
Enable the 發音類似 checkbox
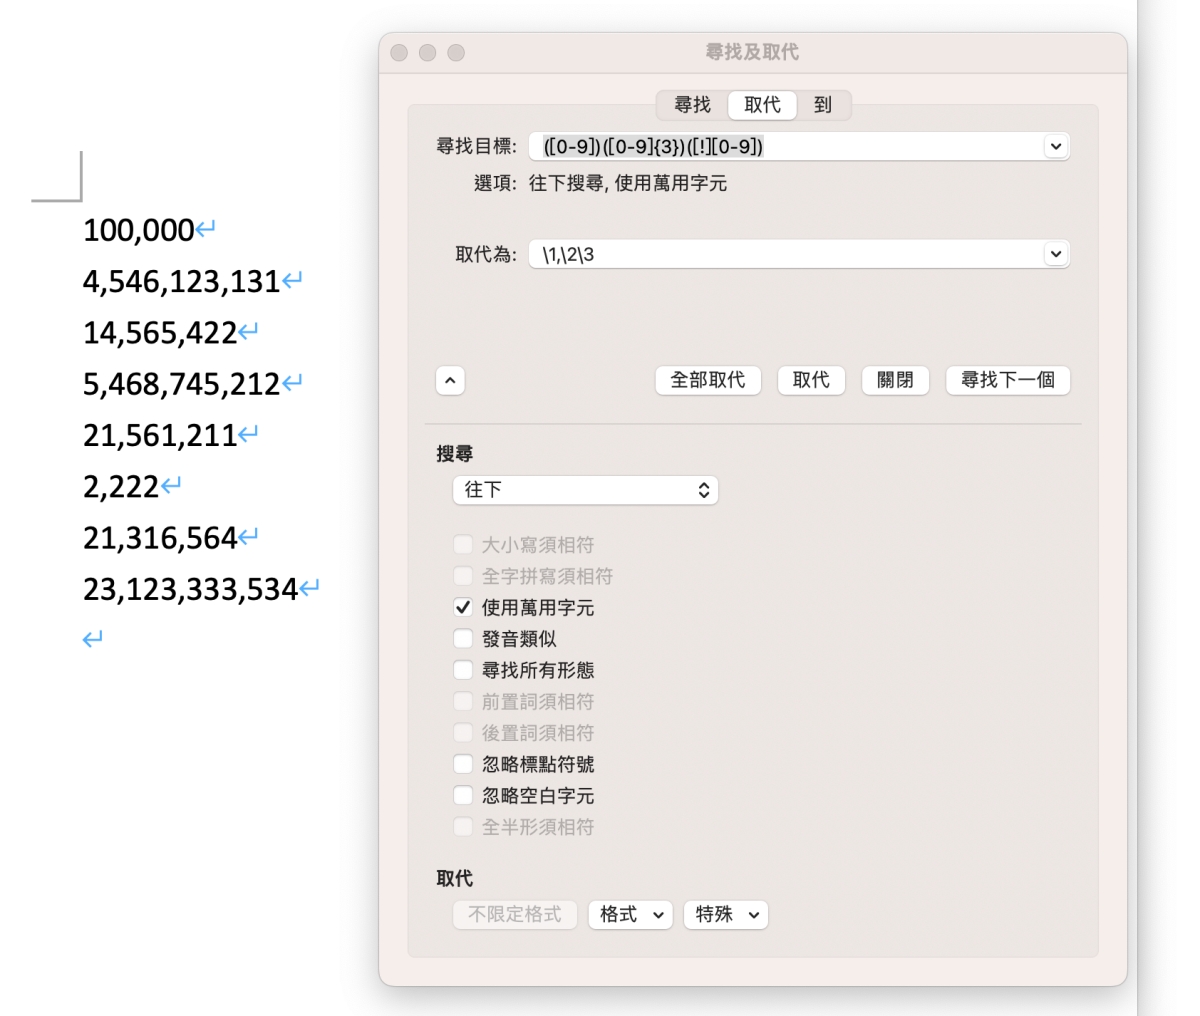[x=463, y=638]
